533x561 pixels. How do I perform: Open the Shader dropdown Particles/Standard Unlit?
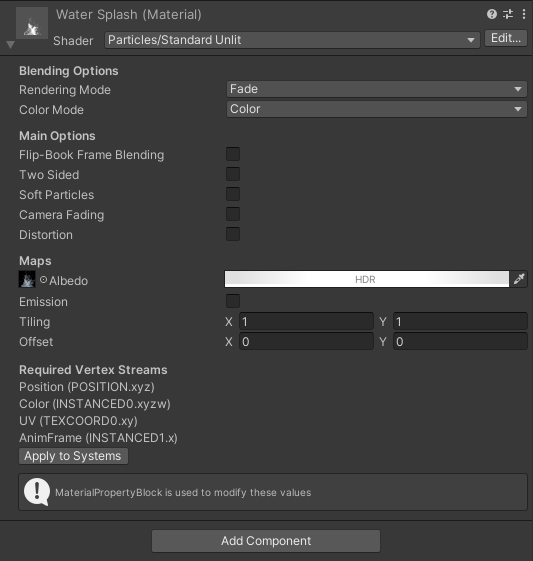click(x=292, y=40)
